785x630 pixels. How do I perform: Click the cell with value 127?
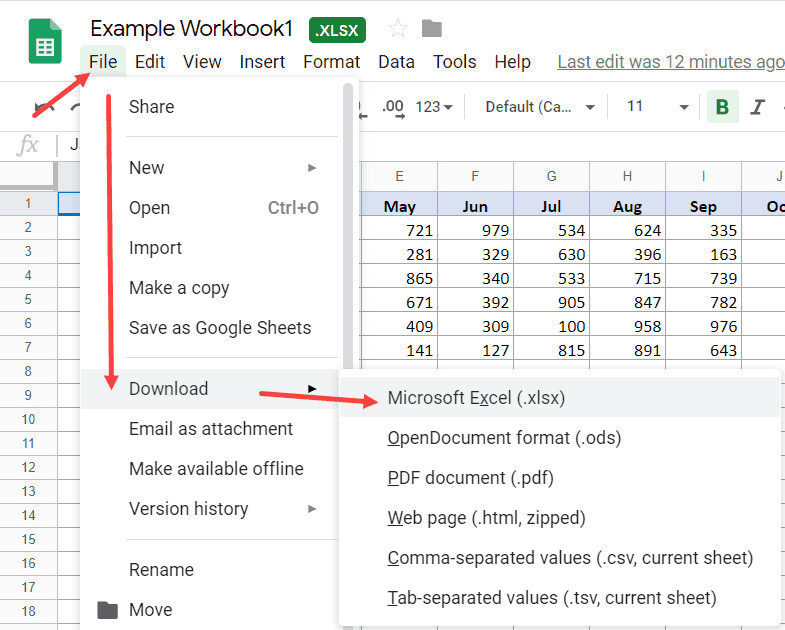point(475,350)
